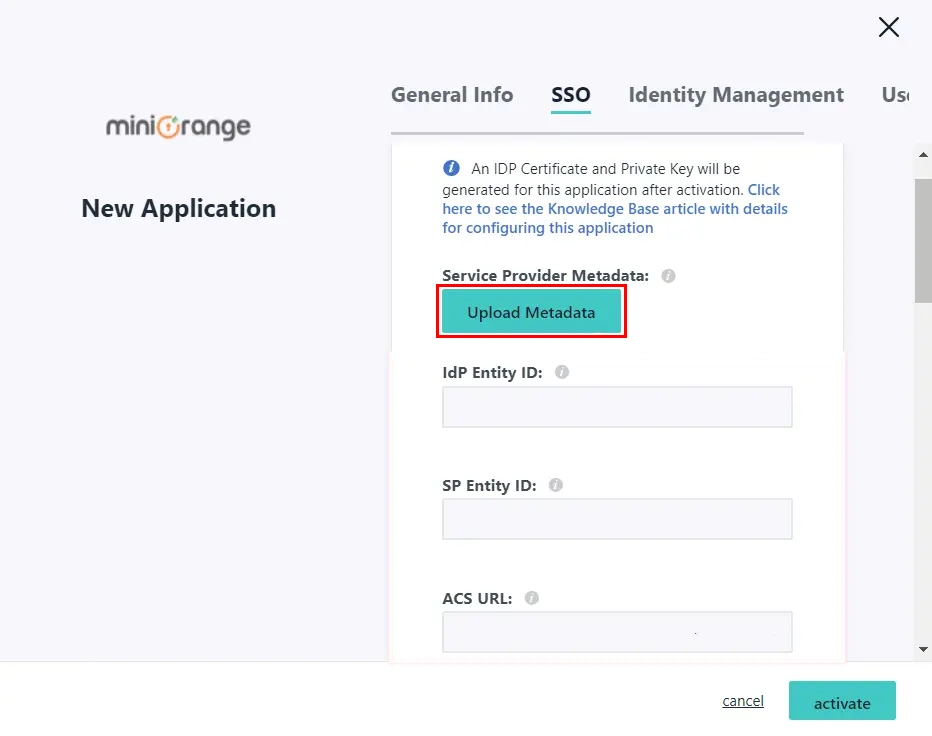Viewport: 932px width, 736px height.
Task: Click the vertical scrollbar thumb
Action: pyautogui.click(x=923, y=241)
